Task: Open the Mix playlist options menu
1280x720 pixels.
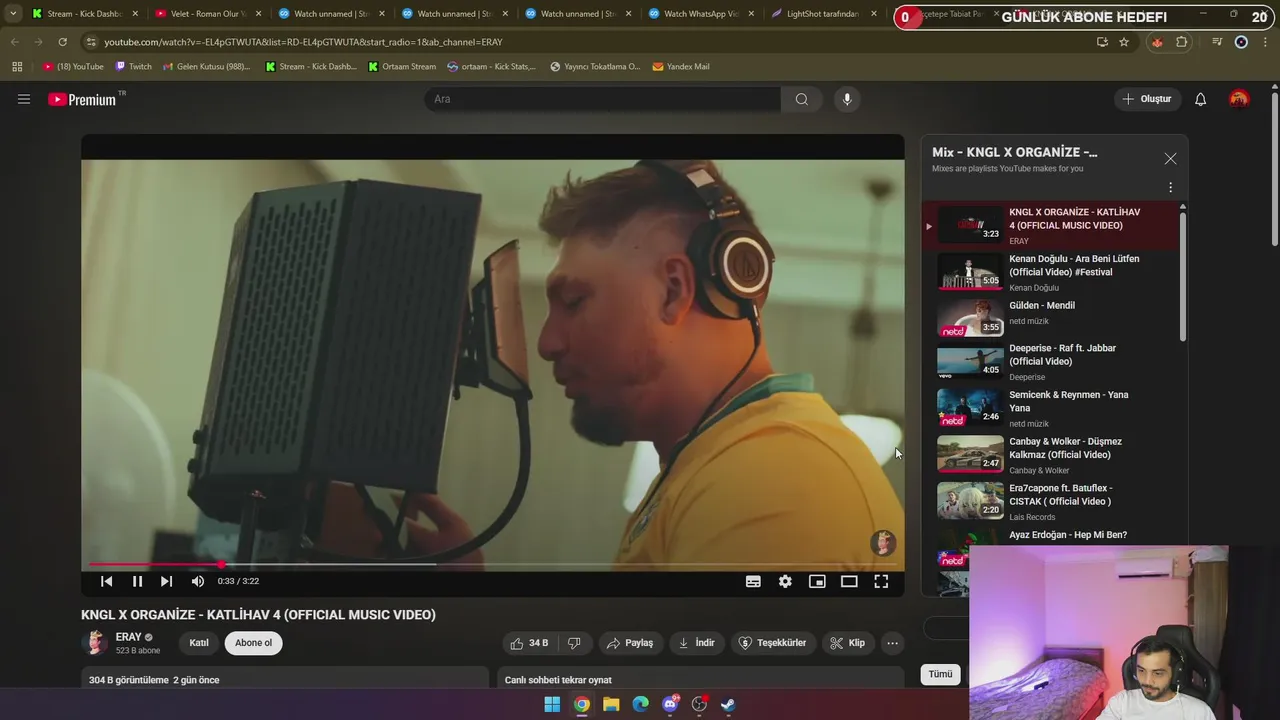Action: point(1170,187)
